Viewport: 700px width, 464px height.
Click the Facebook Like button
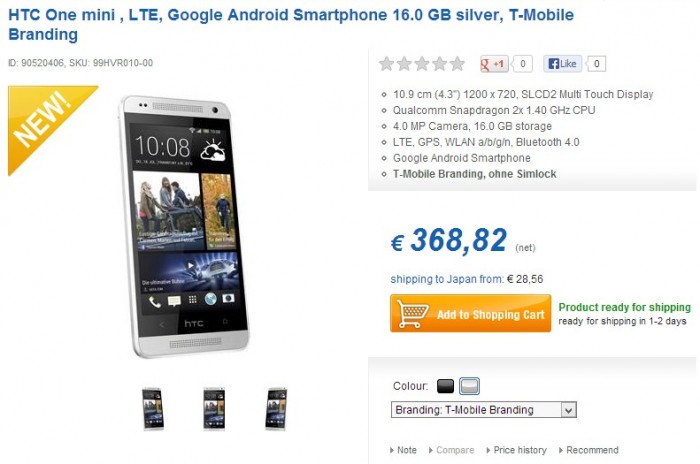[562, 64]
